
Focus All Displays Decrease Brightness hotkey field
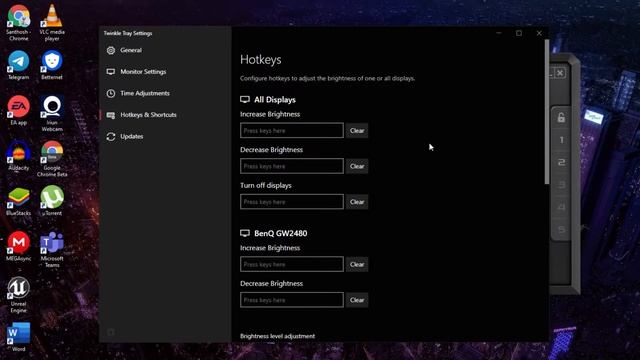click(292, 166)
